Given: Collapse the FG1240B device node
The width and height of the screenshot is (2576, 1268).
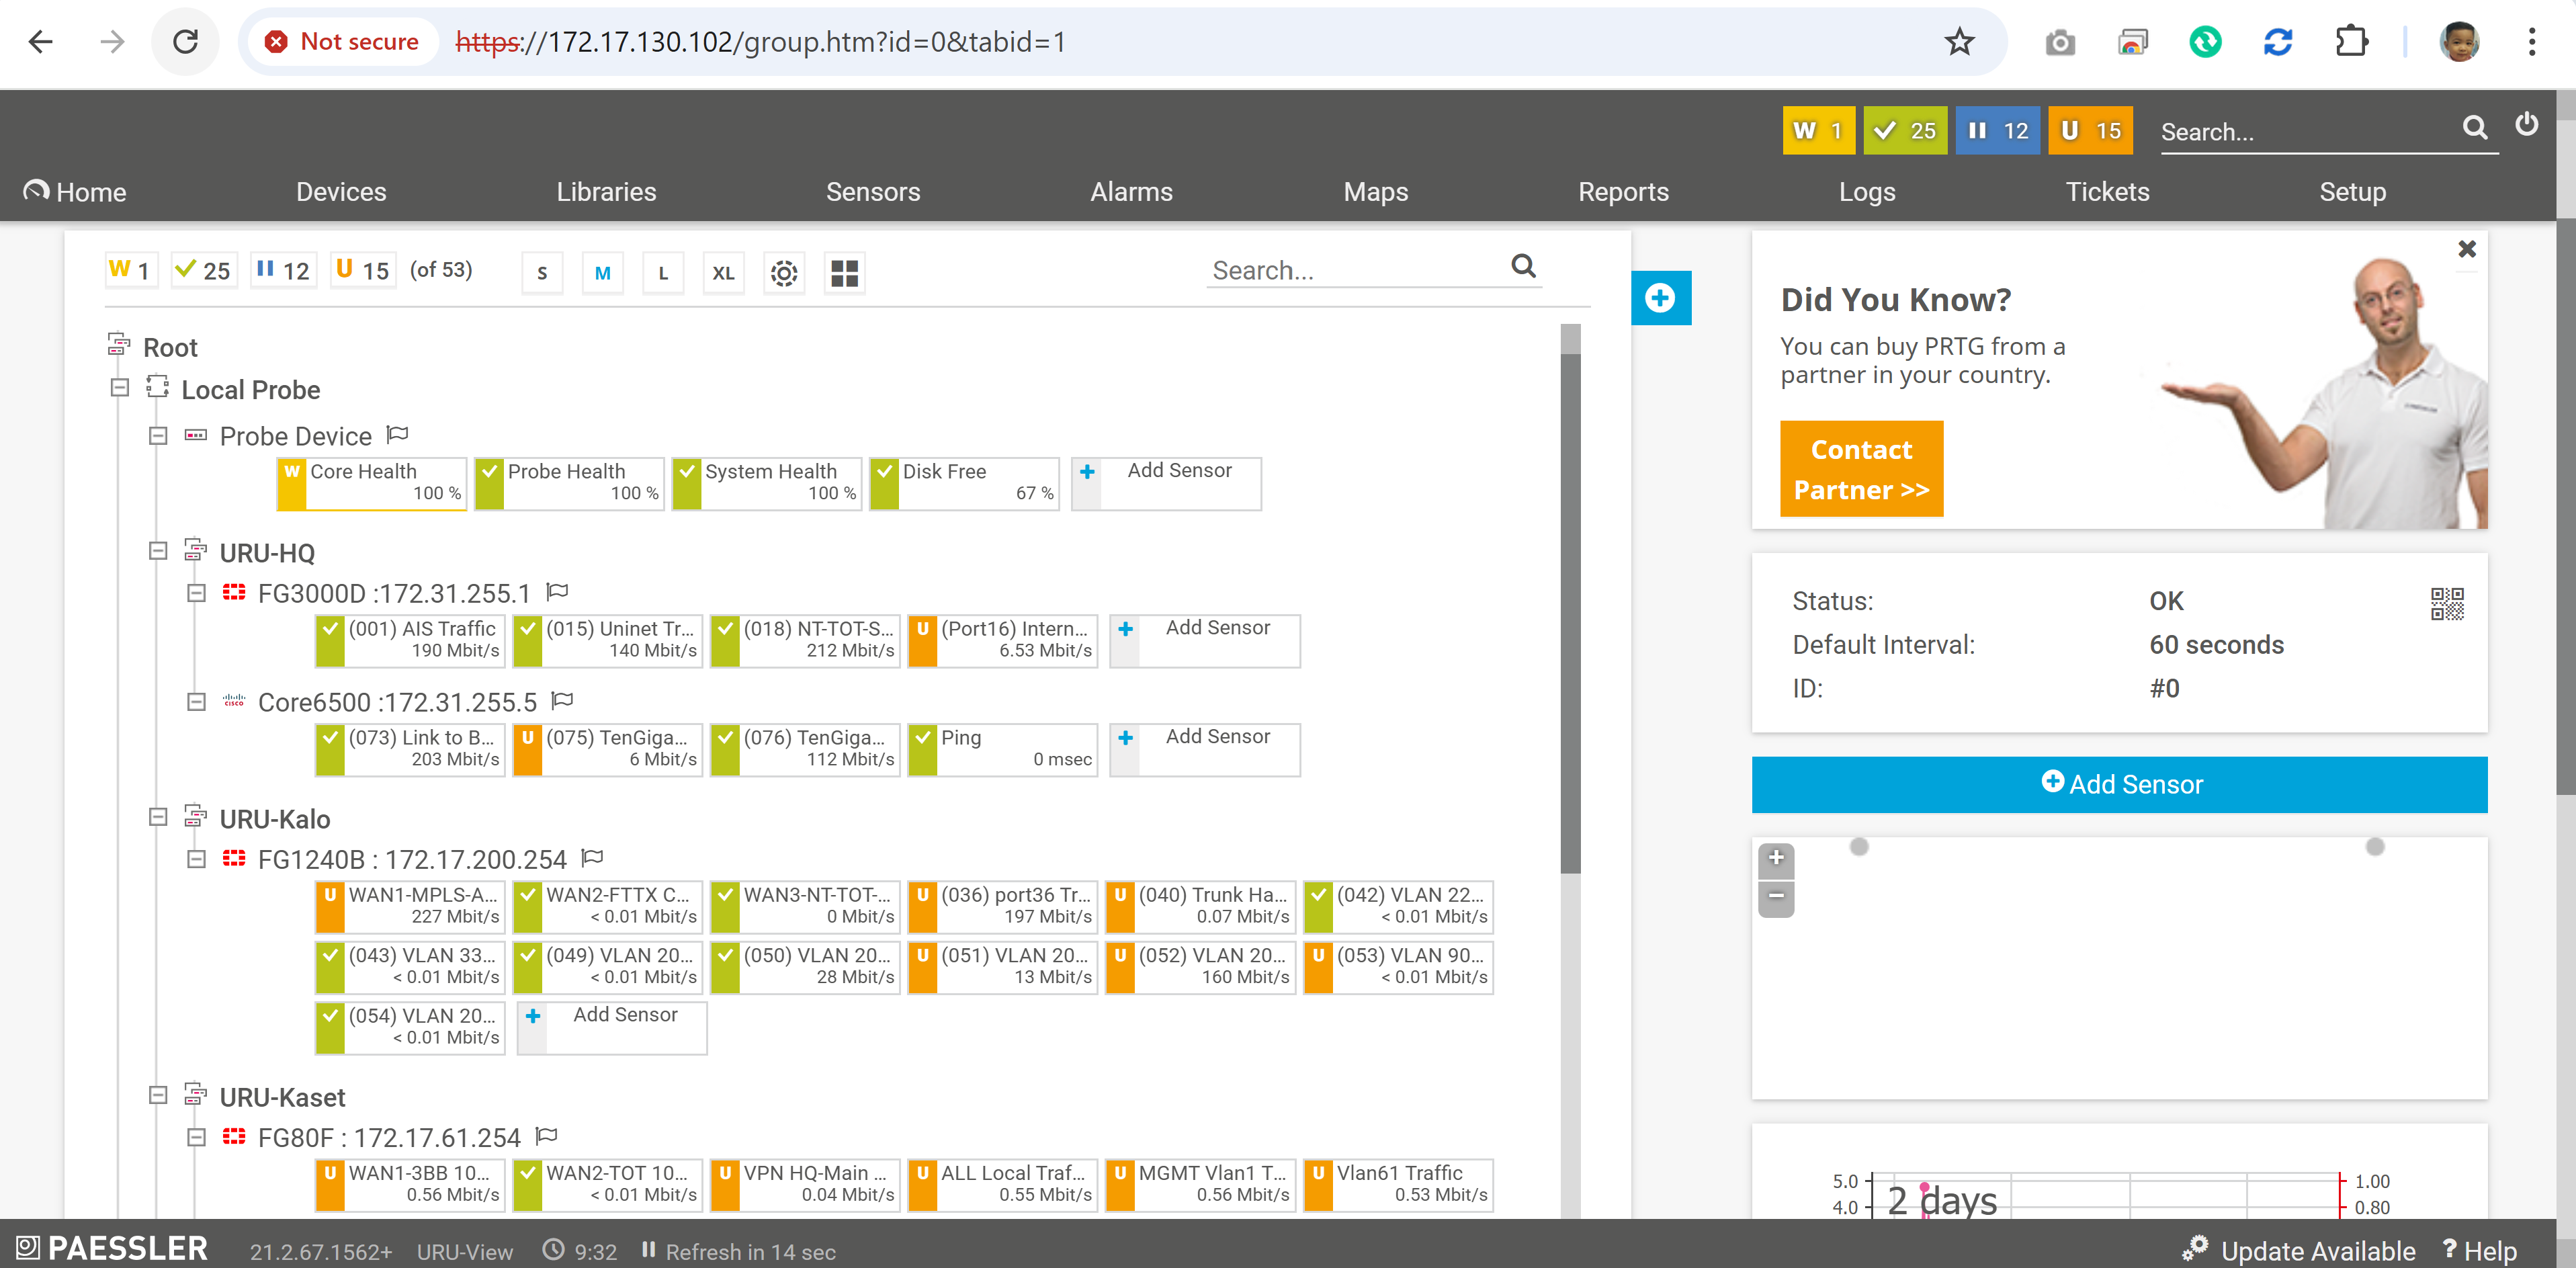Looking at the screenshot, I should click(197, 859).
